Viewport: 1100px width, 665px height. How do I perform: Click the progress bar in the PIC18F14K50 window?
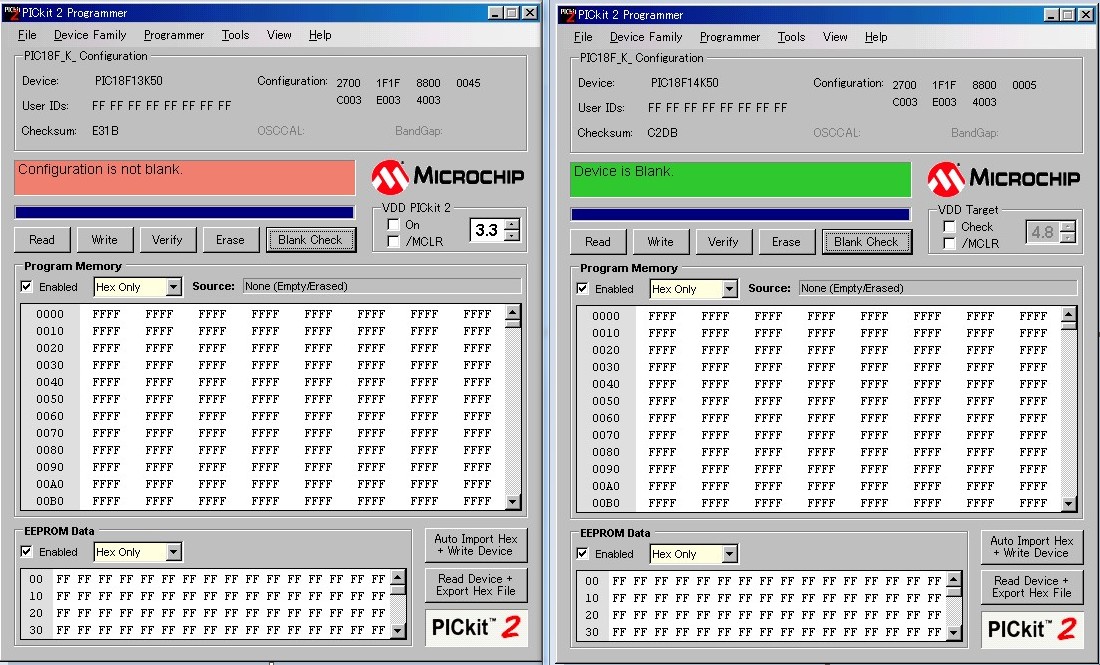[740, 215]
